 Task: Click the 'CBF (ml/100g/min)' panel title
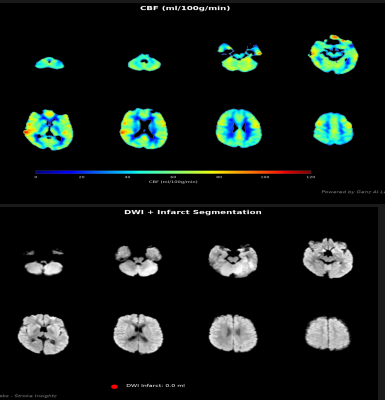click(185, 8)
